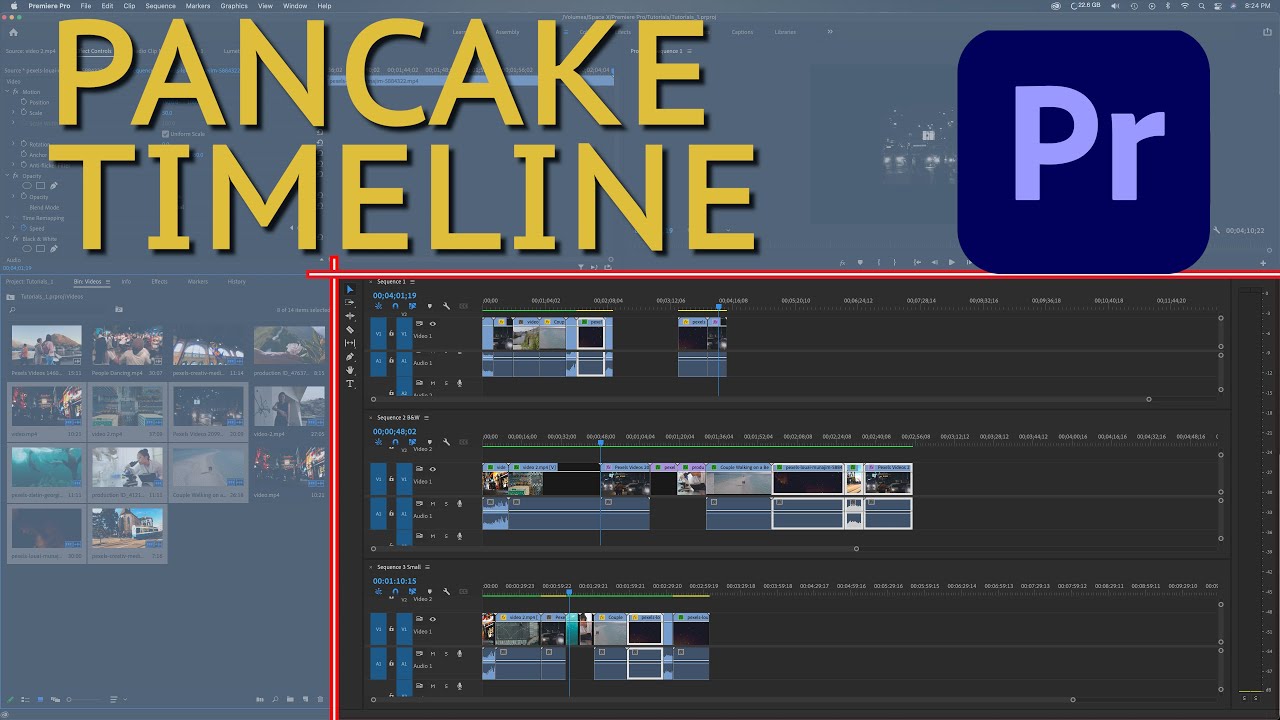Open the Sequence menu in menu bar
Screen dimensions: 1280x720
160,6
